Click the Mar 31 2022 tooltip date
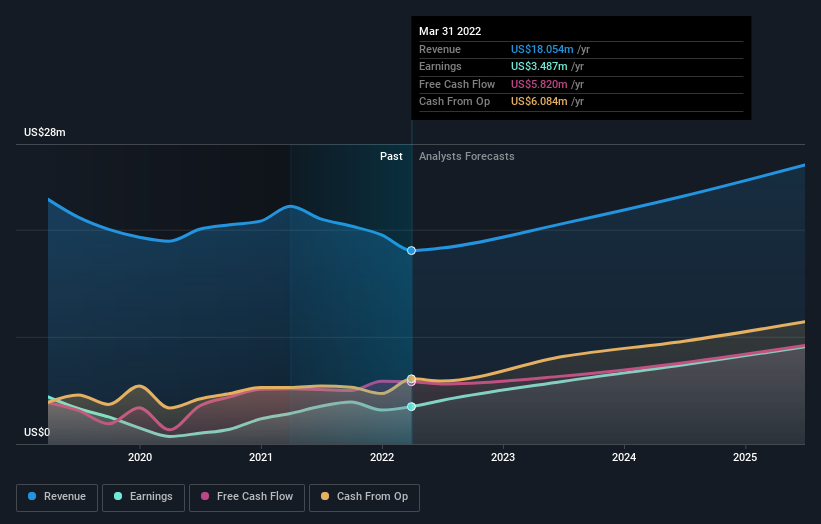 point(450,31)
